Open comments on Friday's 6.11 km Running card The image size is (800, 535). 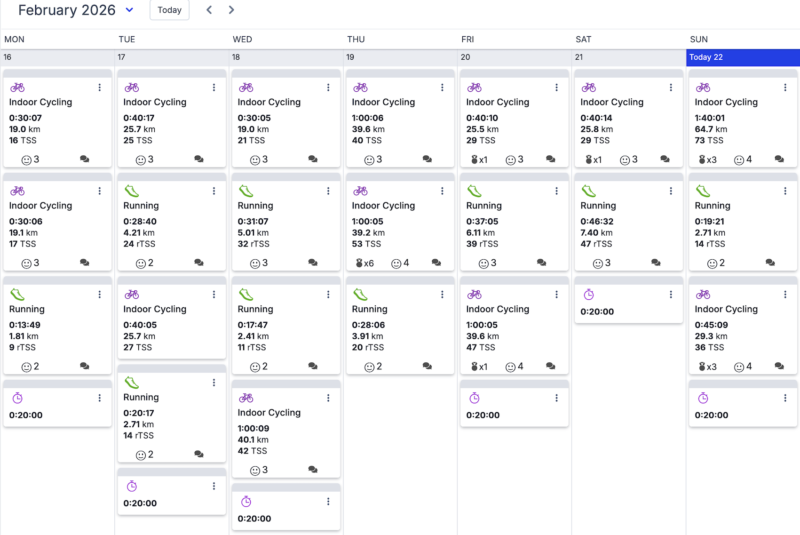[542, 263]
